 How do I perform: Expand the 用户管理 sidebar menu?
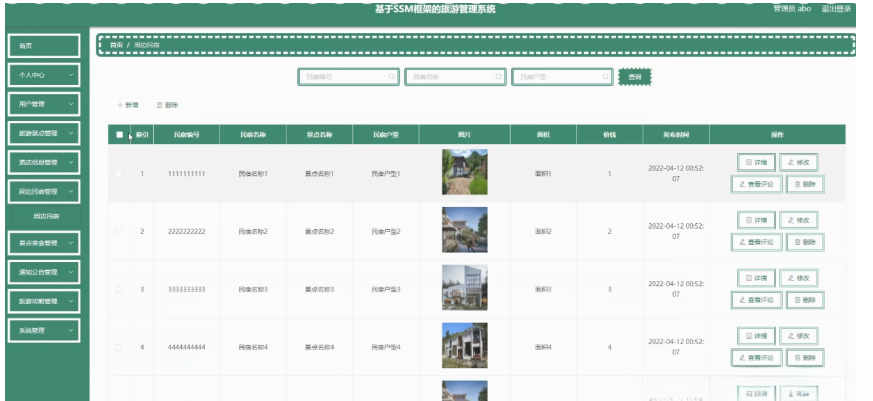pyautogui.click(x=43, y=104)
